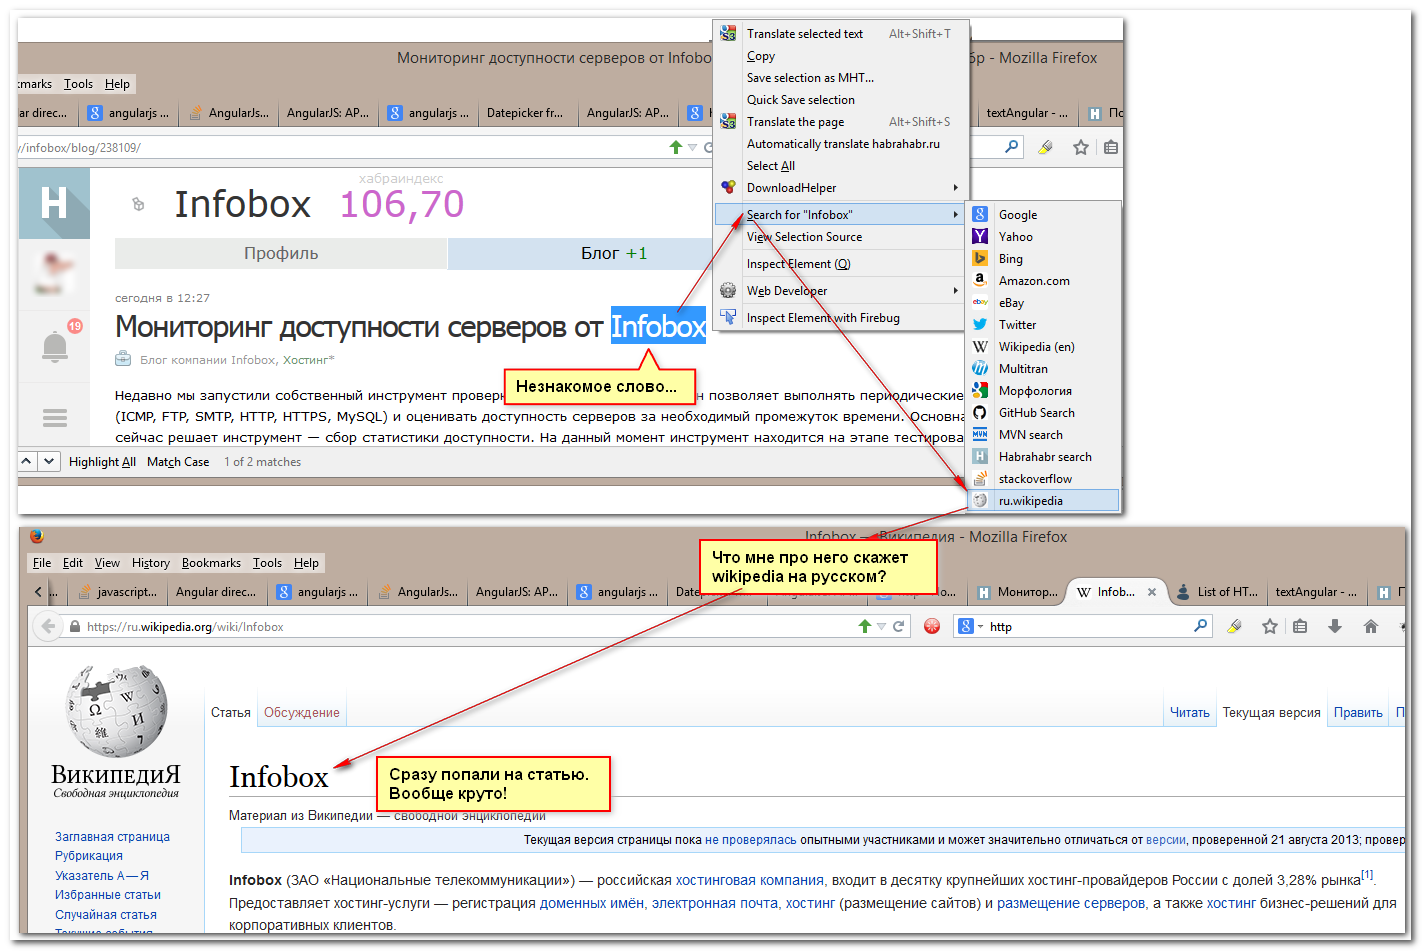Viewport: 1422px width, 951px height.
Task: Go to previous find match arrow
Action: [28, 461]
